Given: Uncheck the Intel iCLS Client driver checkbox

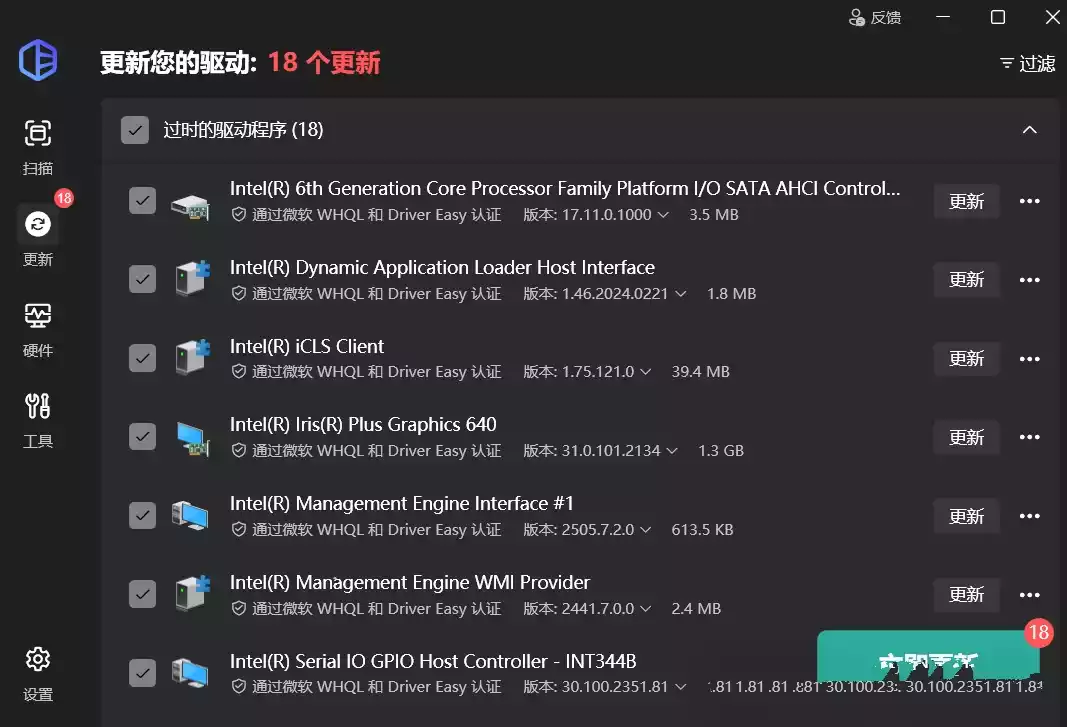Looking at the screenshot, I should 142,357.
